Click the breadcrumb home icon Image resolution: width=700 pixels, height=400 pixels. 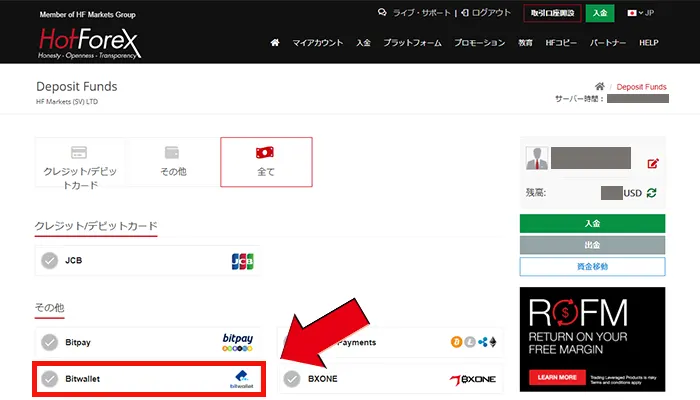tap(600, 87)
